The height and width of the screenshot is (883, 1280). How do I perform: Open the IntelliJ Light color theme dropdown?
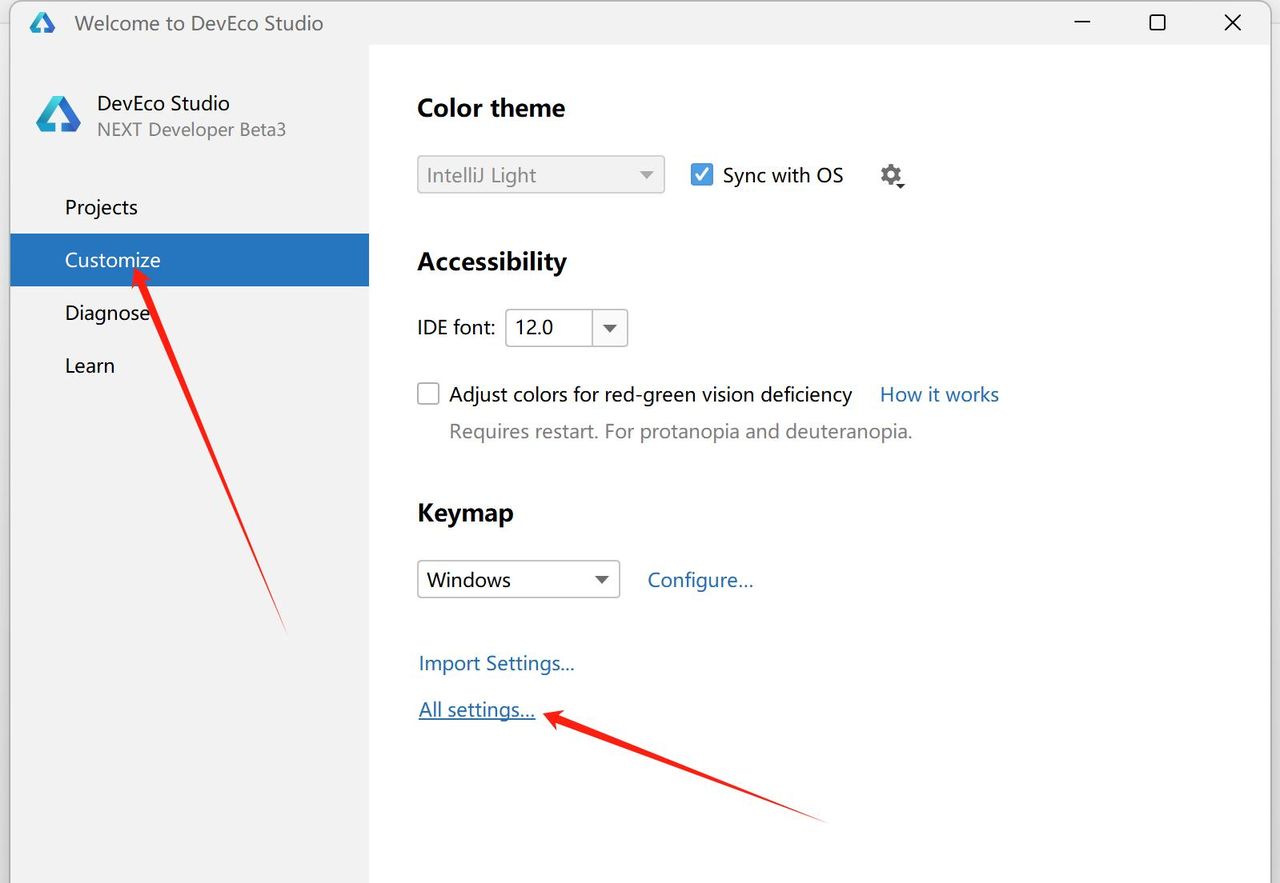tap(540, 175)
